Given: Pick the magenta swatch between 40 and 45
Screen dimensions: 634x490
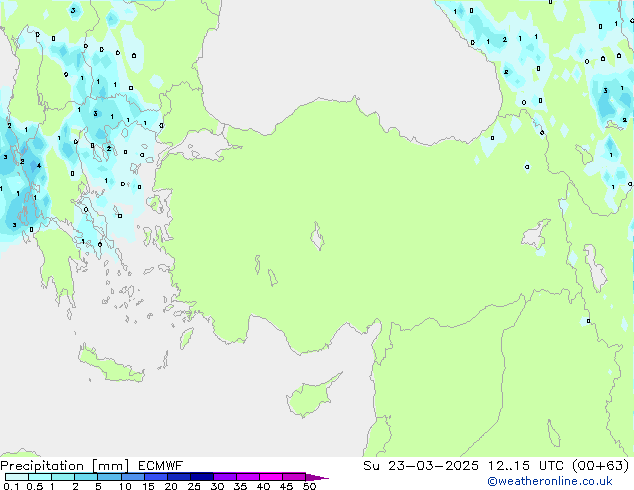Looking at the screenshot, I should 271,477.
